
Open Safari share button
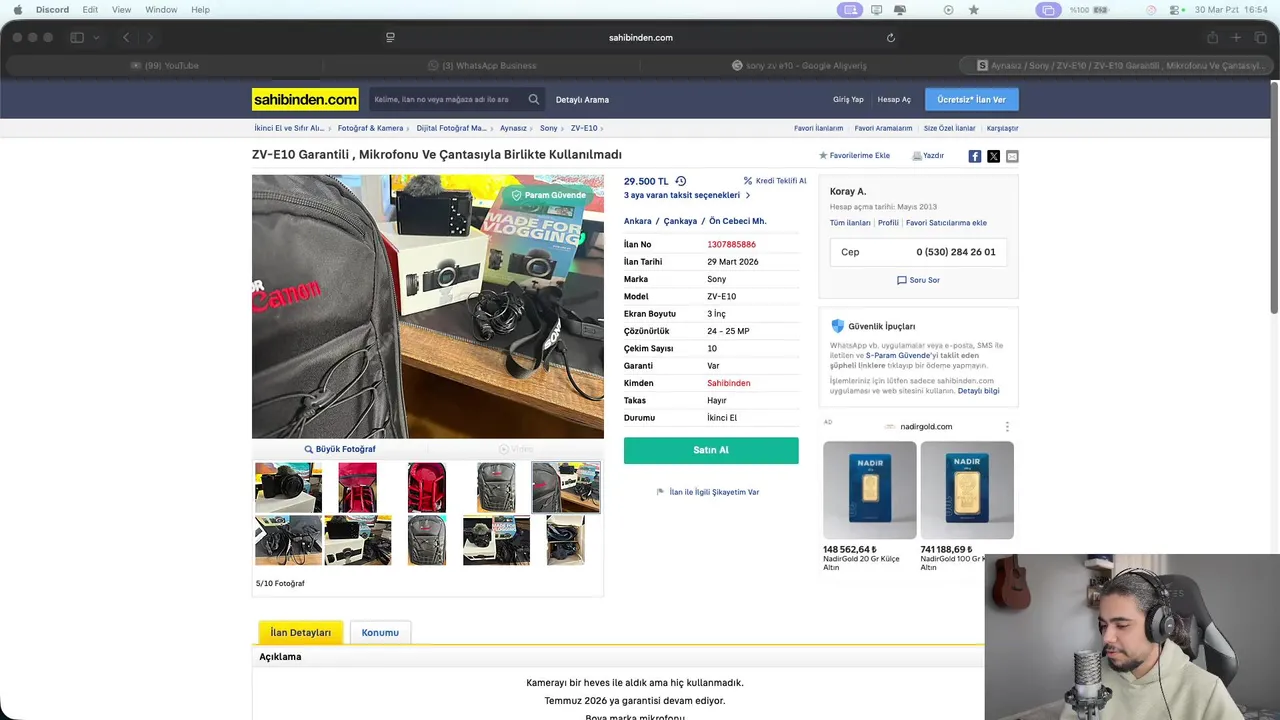pyautogui.click(x=1212, y=38)
